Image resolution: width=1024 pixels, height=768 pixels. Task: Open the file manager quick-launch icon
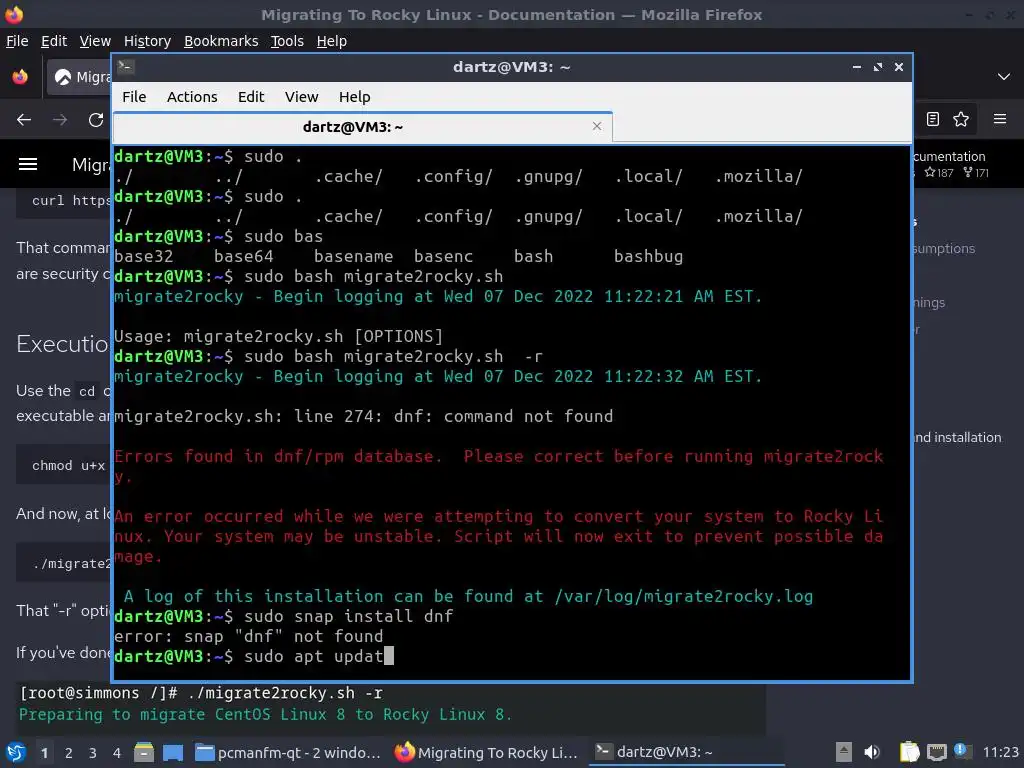[144, 752]
